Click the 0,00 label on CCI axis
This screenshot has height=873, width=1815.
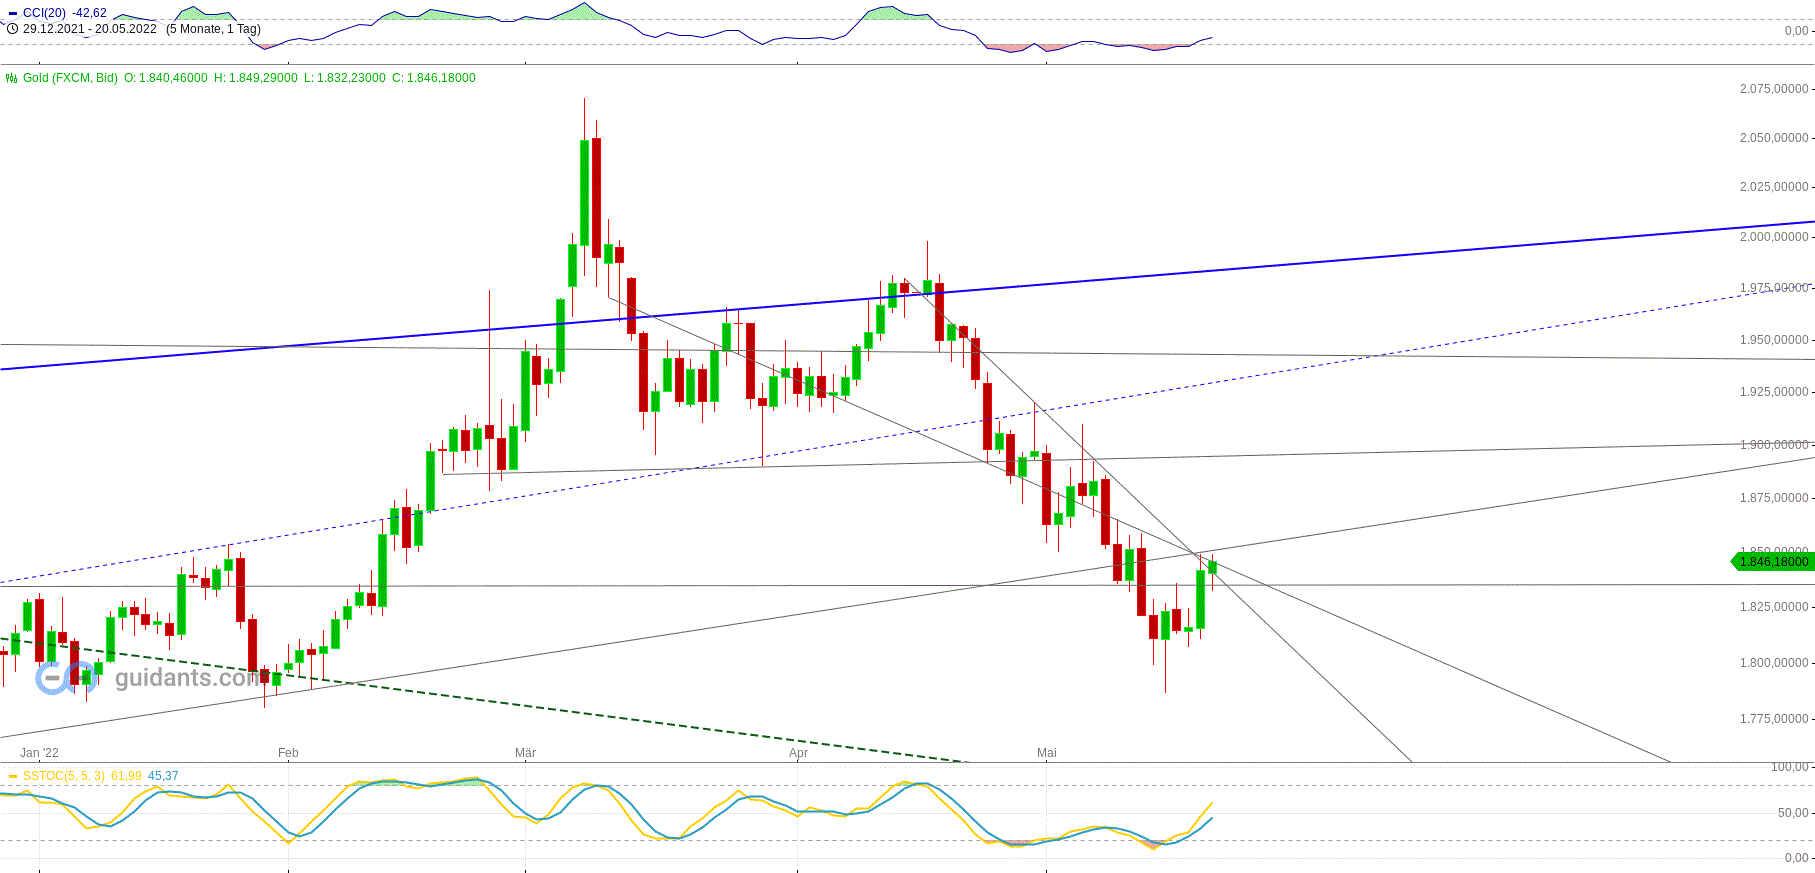(1795, 31)
